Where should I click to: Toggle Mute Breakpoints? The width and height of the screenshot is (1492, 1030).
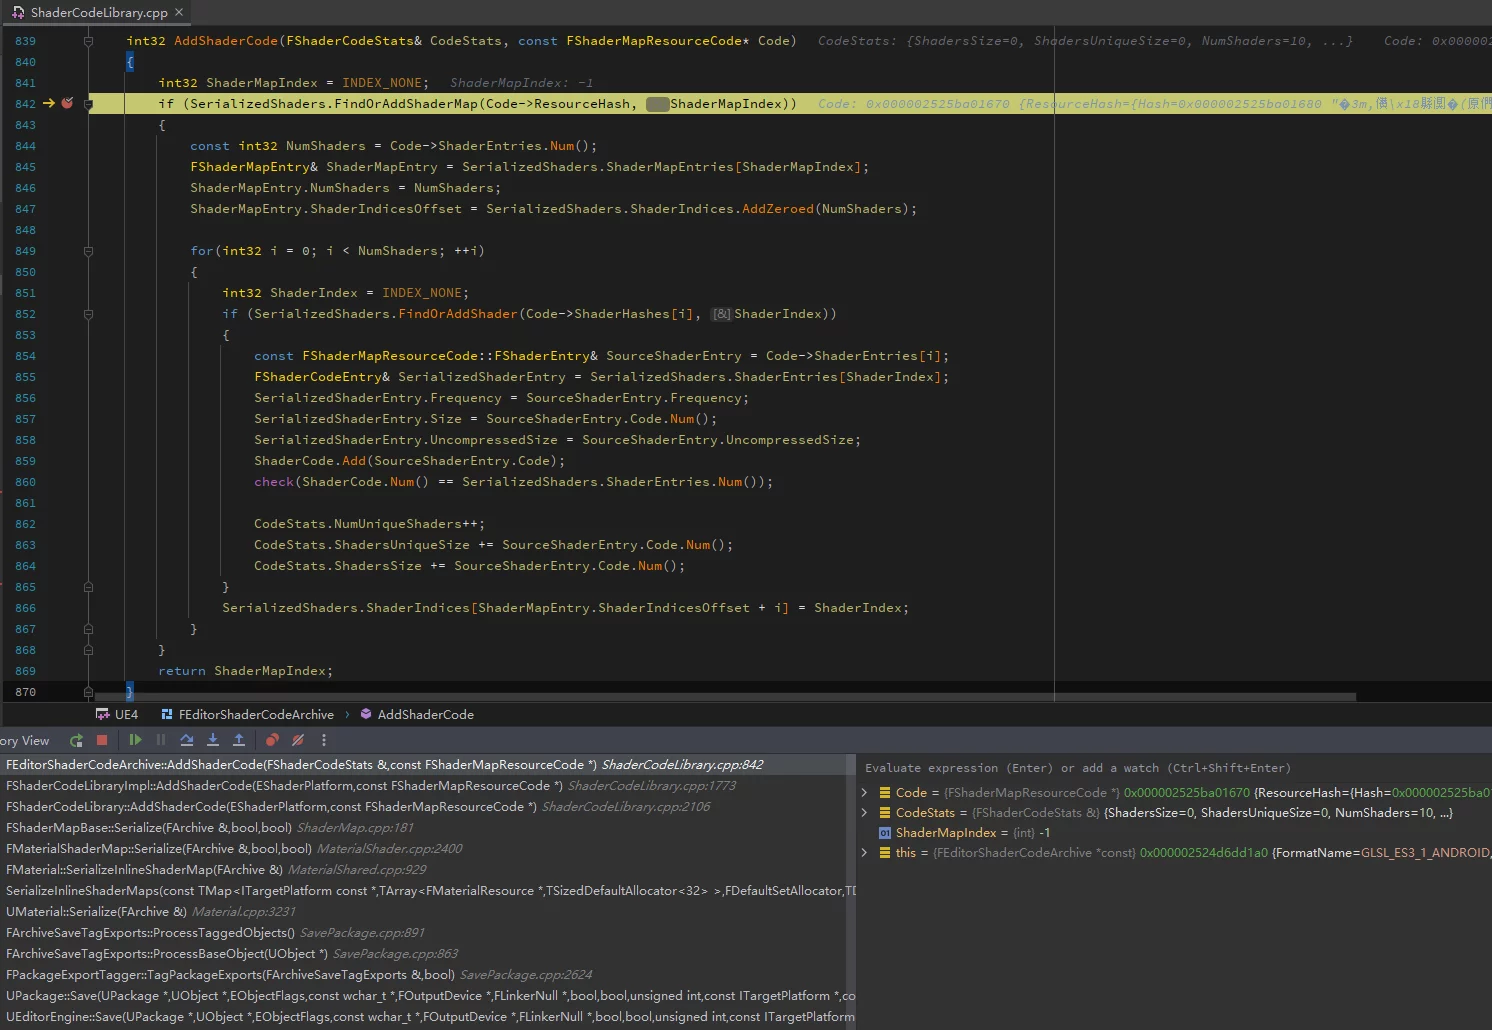(x=298, y=741)
